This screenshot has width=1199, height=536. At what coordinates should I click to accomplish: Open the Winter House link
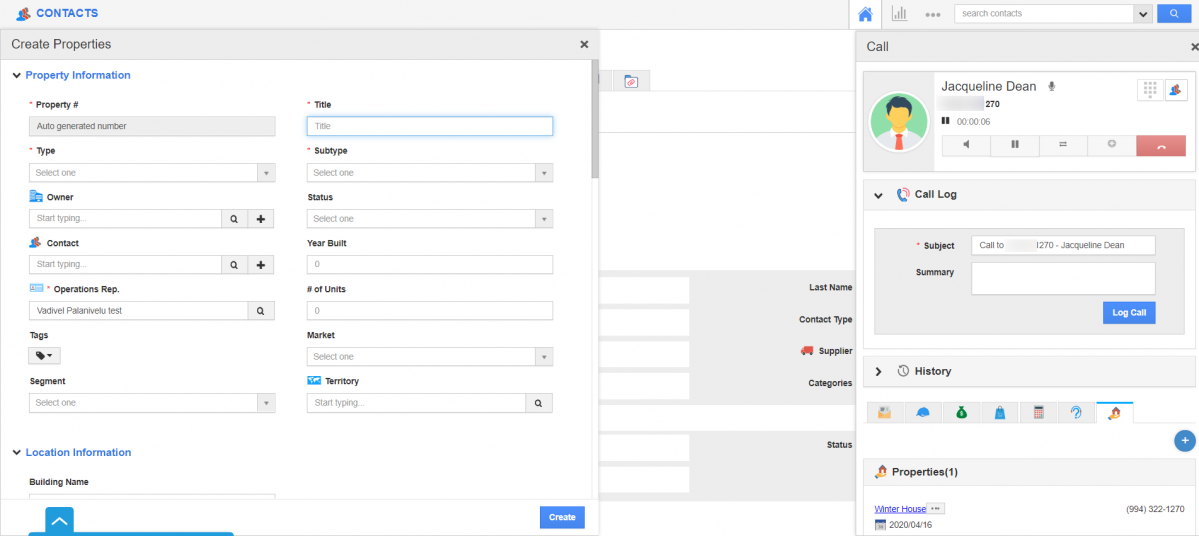point(899,509)
